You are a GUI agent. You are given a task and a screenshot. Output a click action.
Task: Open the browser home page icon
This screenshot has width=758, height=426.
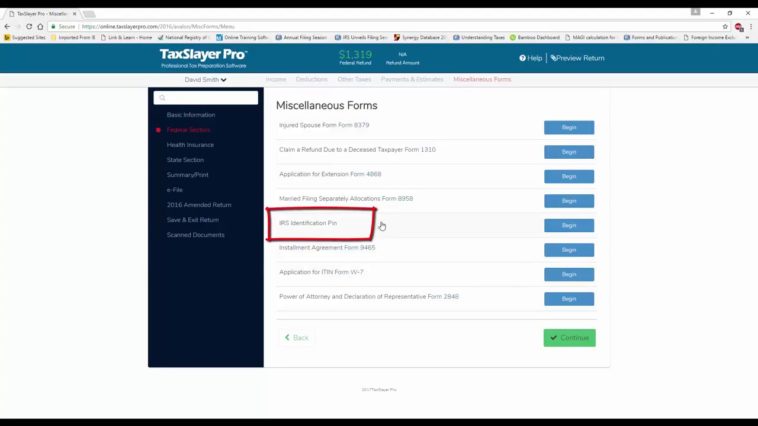(x=39, y=26)
